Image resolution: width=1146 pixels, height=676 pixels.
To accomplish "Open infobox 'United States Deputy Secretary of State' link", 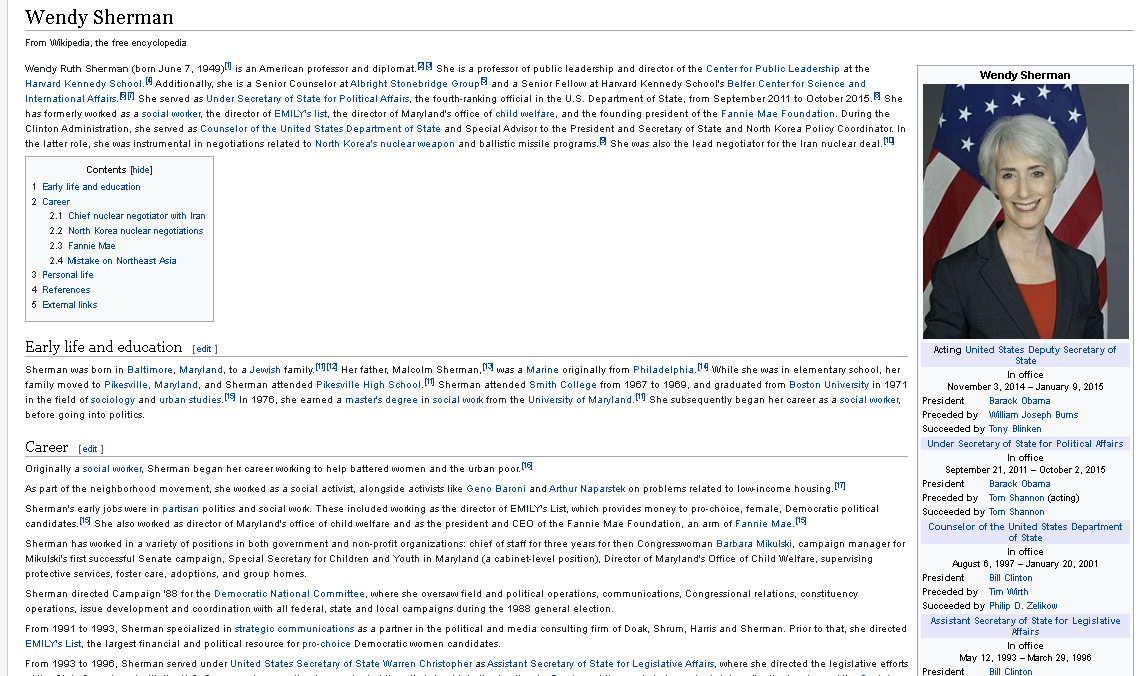I will [x=1040, y=355].
